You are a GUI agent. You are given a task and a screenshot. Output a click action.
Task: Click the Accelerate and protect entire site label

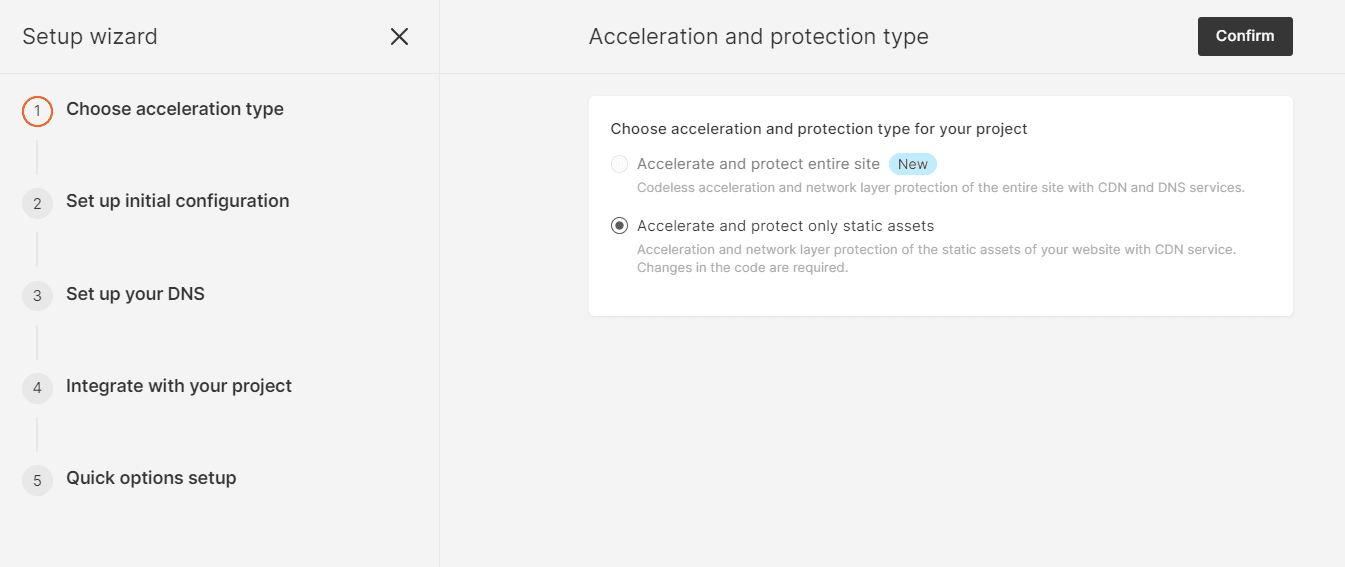click(758, 164)
